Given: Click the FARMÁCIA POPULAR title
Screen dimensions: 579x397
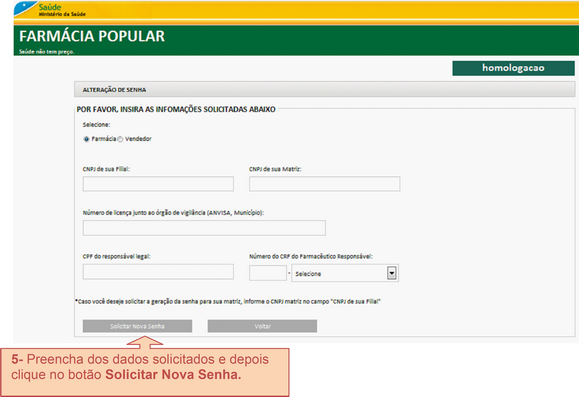Looking at the screenshot, I should 92,36.
